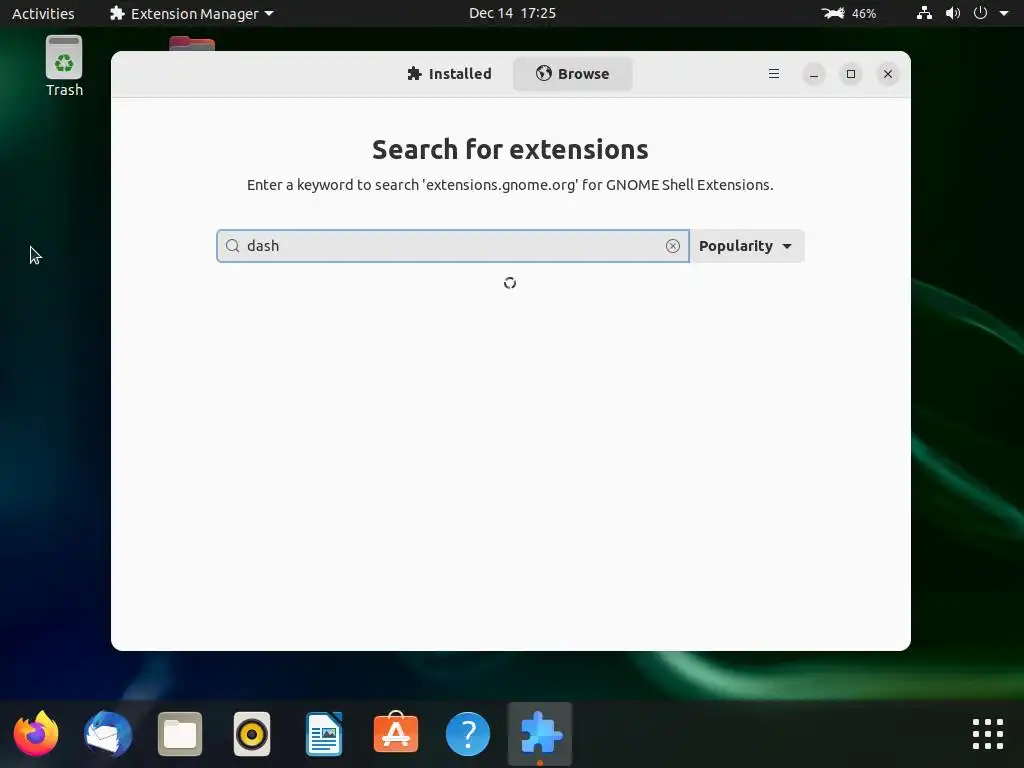Viewport: 1024px width, 768px height.
Task: Click the magnifier icon in the search field
Action: (x=232, y=246)
